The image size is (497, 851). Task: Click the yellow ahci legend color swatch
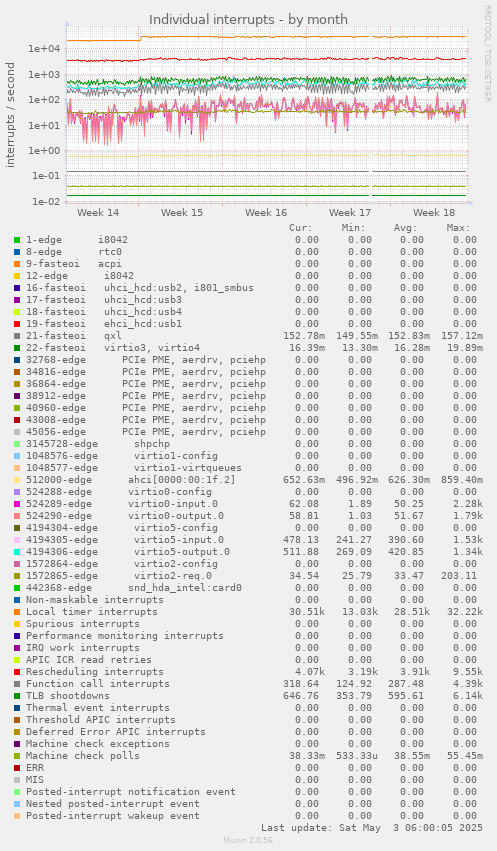[x=17, y=480]
